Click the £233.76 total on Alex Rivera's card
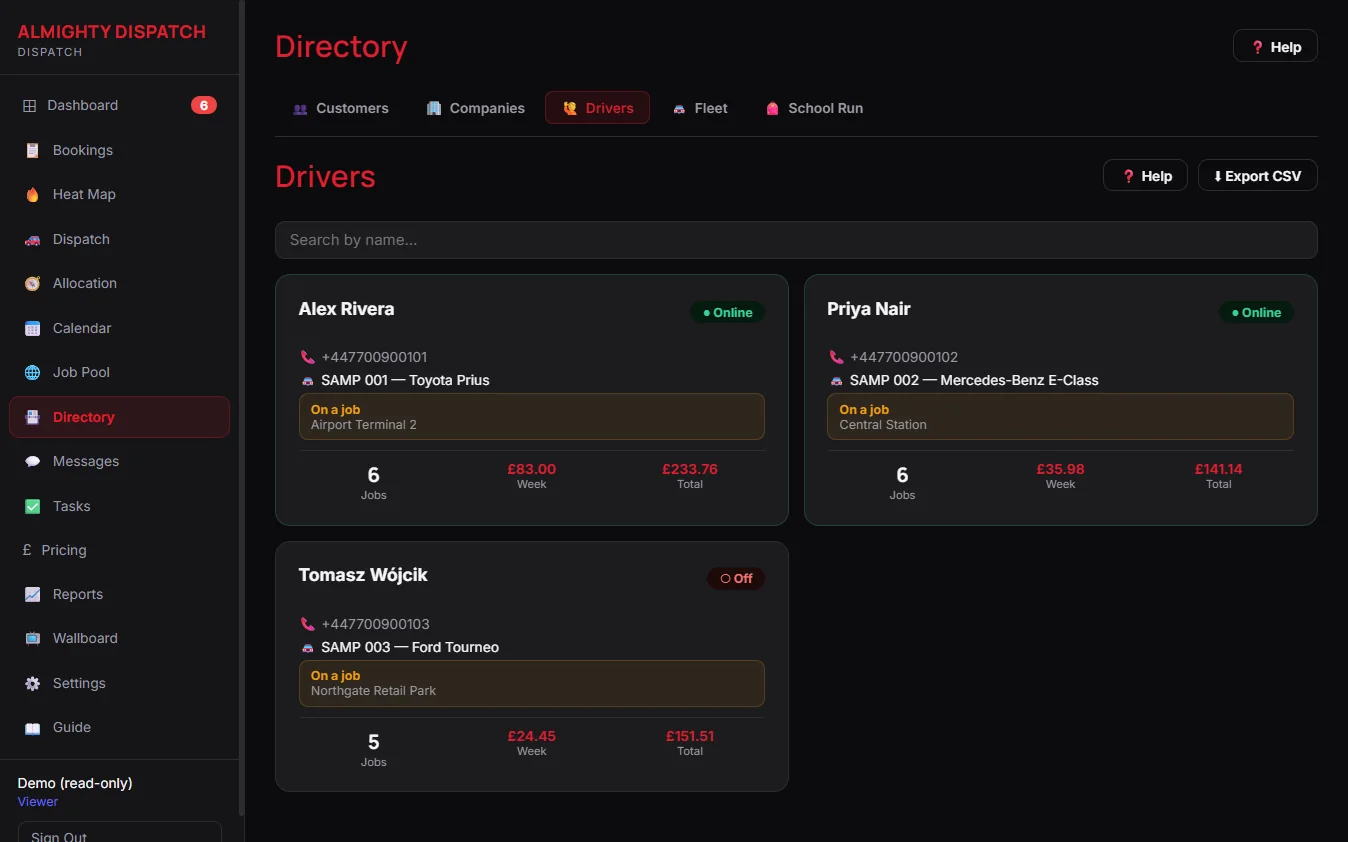Screen dimensions: 1348x842 pyautogui.click(x=690, y=469)
